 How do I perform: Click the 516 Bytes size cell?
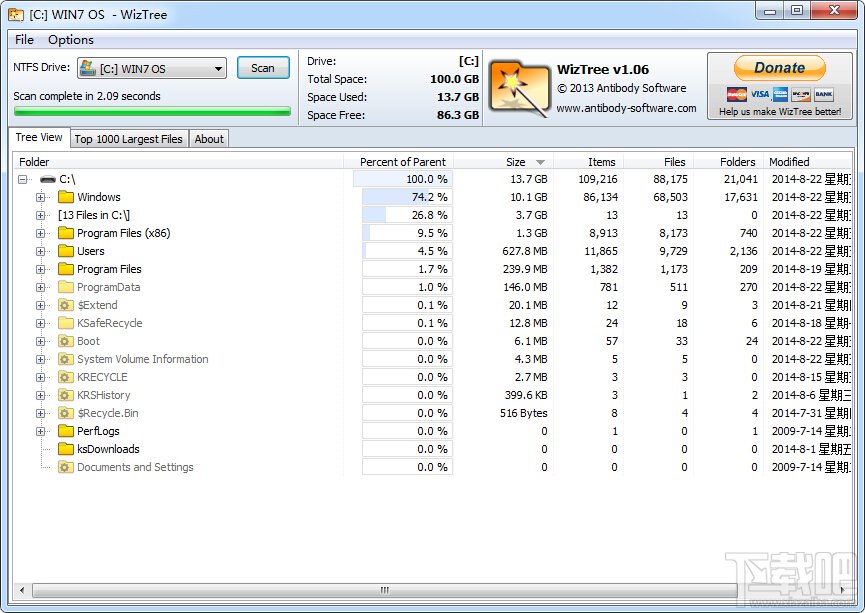[x=524, y=413]
